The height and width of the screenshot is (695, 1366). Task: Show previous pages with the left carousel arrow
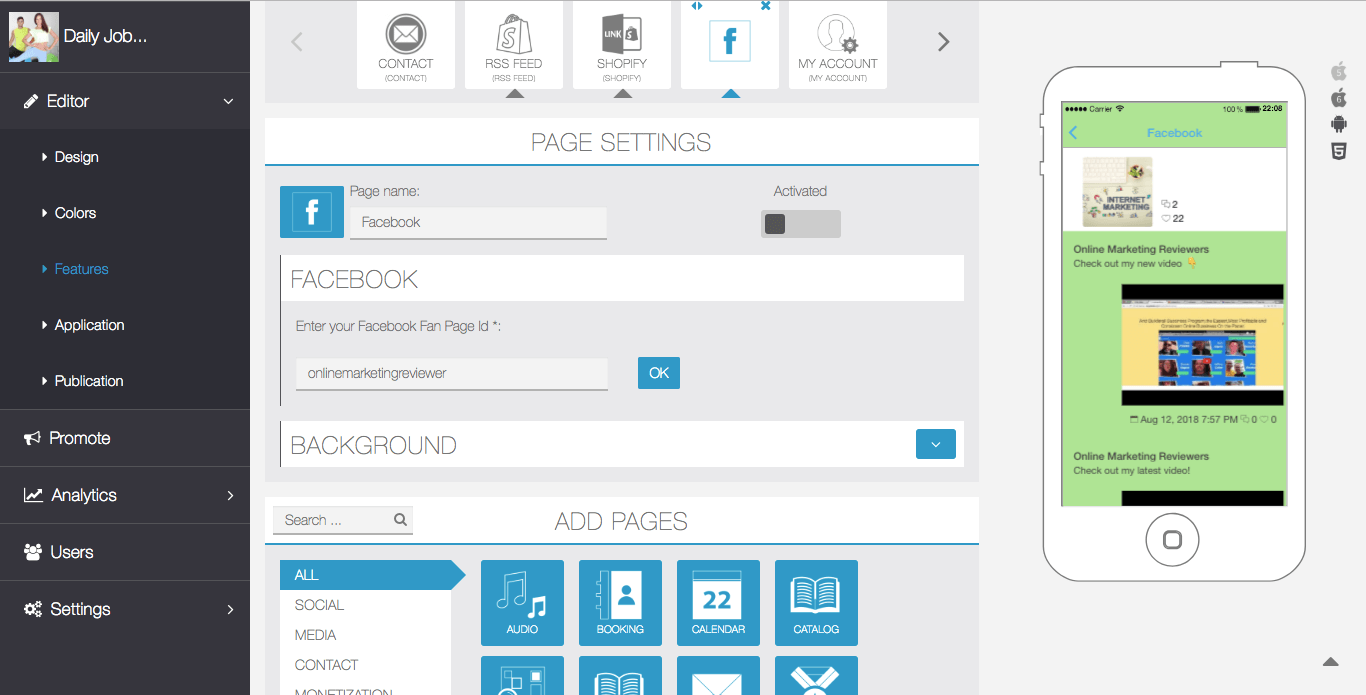point(297,42)
